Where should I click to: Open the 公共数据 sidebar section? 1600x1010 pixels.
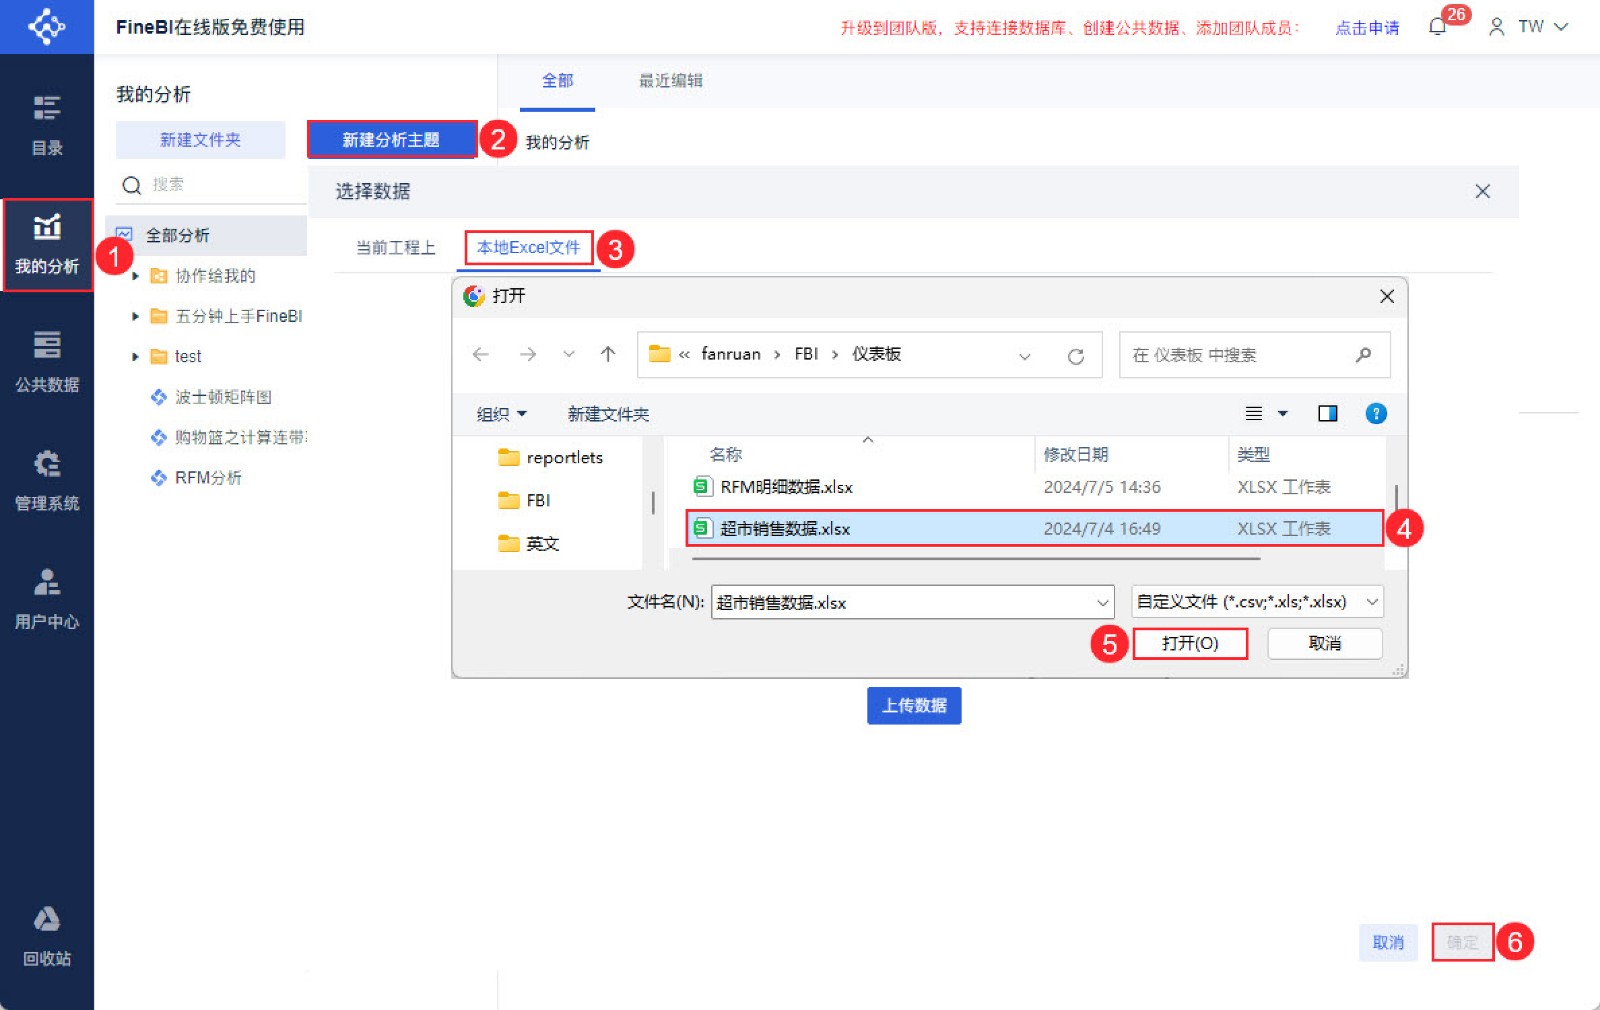tap(47, 361)
